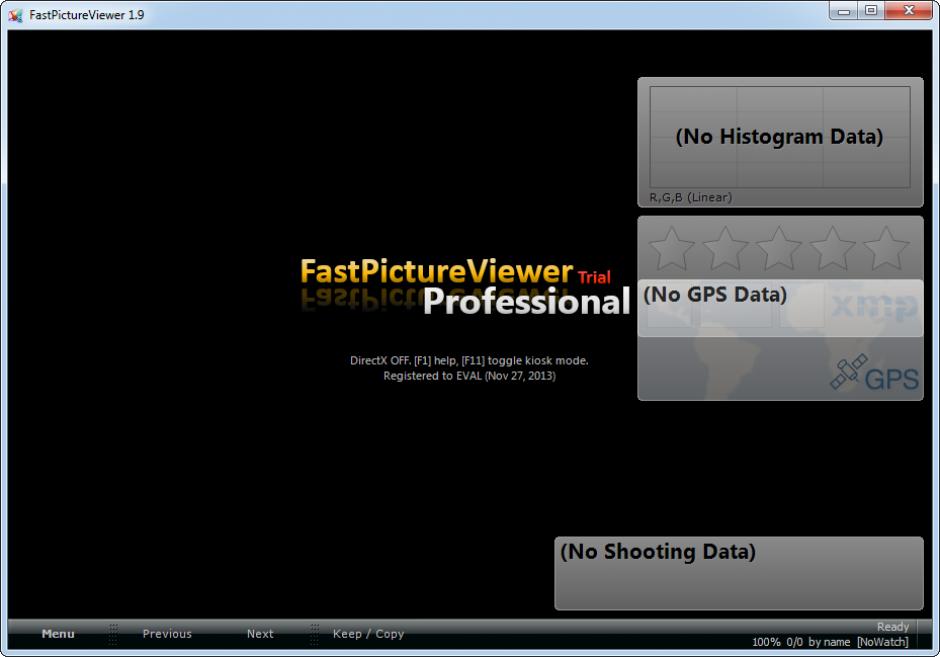Click the 'Registered to EVAL' text line
The width and height of the screenshot is (940, 657).
click(x=469, y=376)
